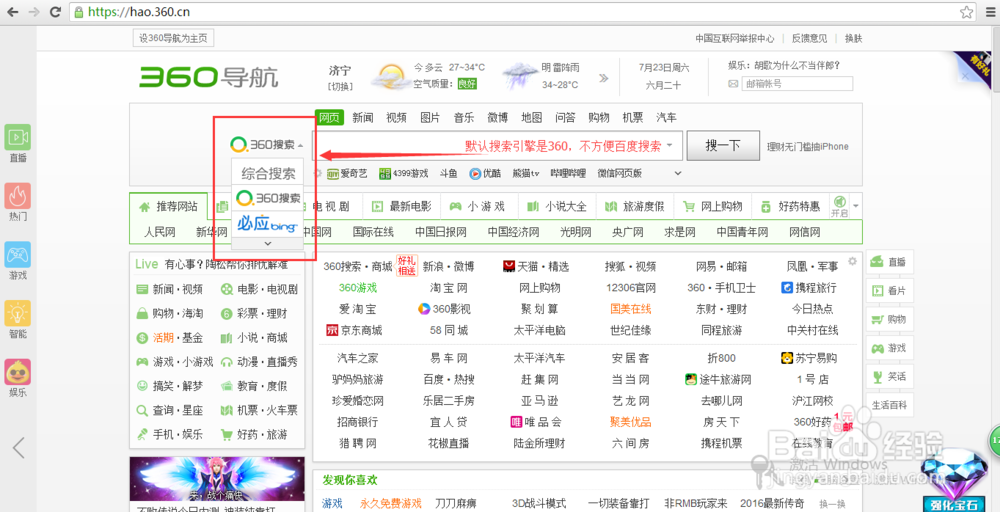
Task: Open 换肤 skin link
Action: click(853, 38)
